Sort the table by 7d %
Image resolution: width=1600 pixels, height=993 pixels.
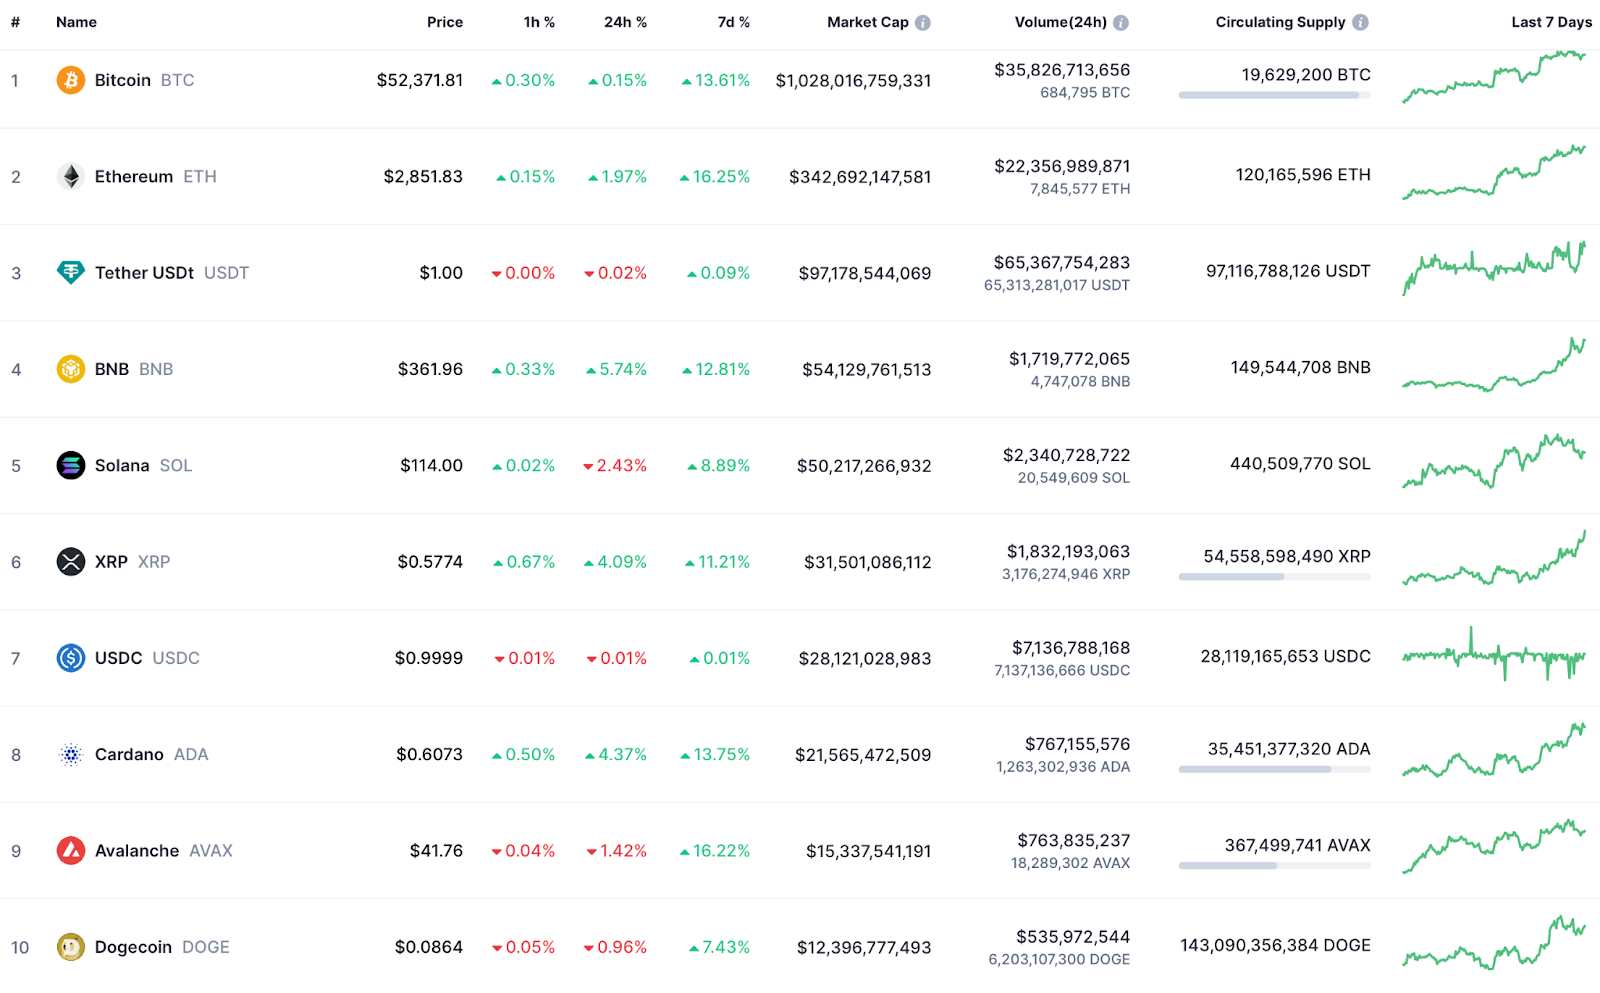pos(733,22)
